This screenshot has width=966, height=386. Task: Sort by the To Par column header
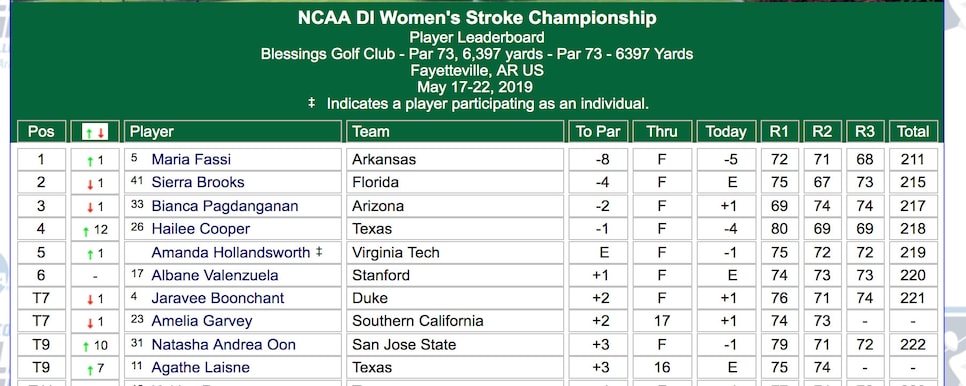pos(598,132)
